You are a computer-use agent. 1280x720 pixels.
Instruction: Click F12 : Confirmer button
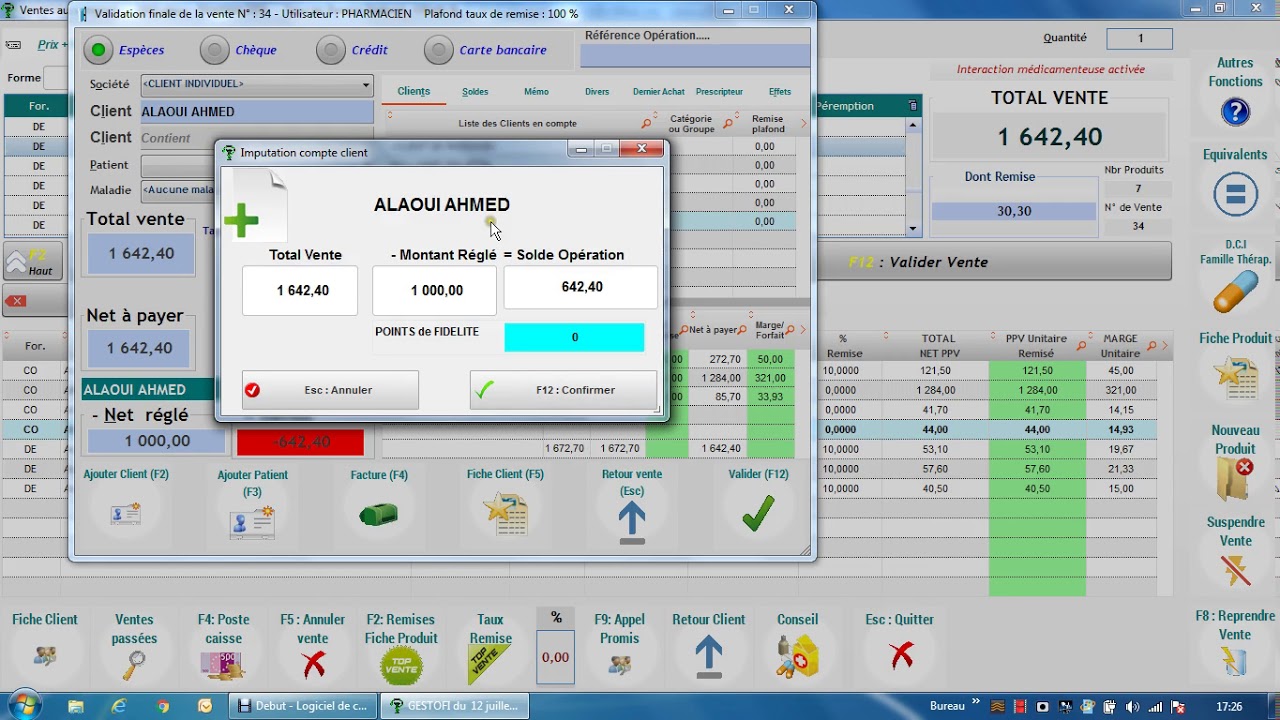(563, 390)
